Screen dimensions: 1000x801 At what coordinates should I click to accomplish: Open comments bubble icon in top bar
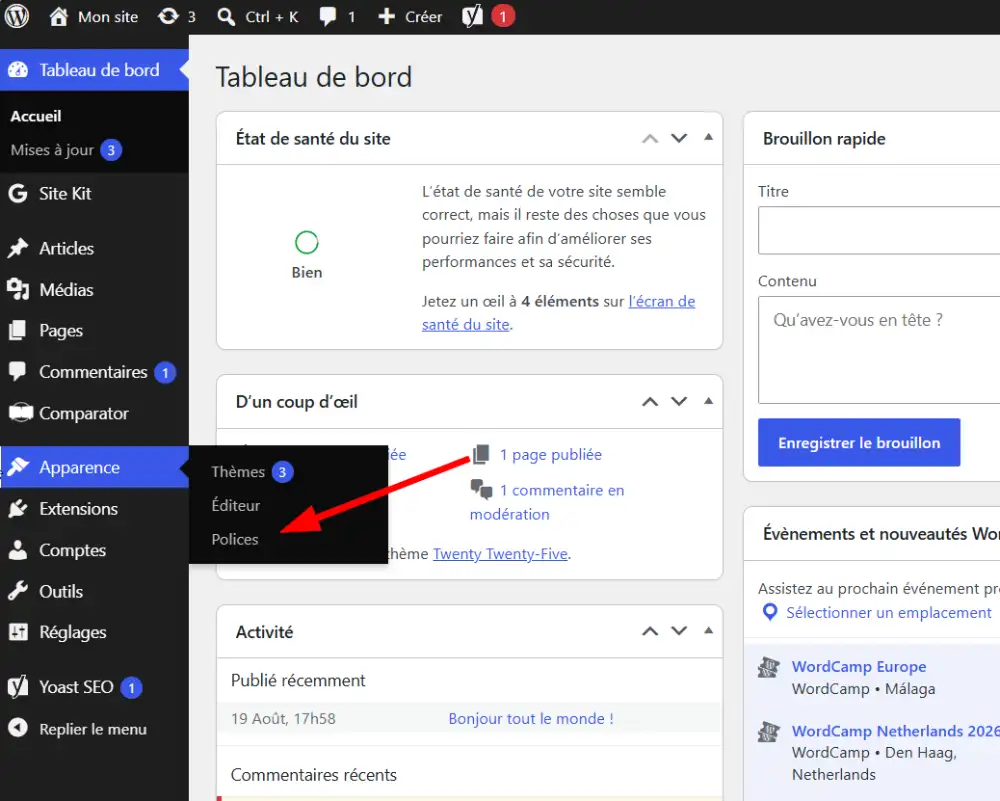click(328, 17)
